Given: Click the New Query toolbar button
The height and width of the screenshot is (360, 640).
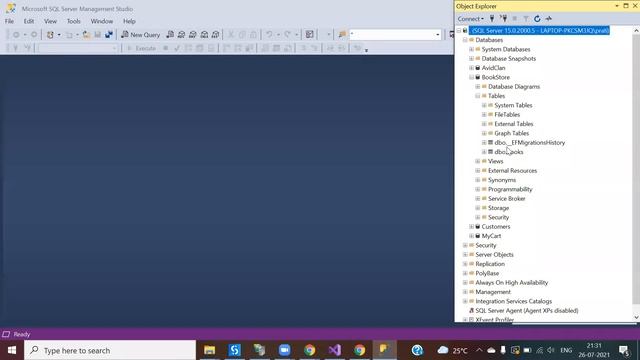Looking at the screenshot, I should click(140, 35).
